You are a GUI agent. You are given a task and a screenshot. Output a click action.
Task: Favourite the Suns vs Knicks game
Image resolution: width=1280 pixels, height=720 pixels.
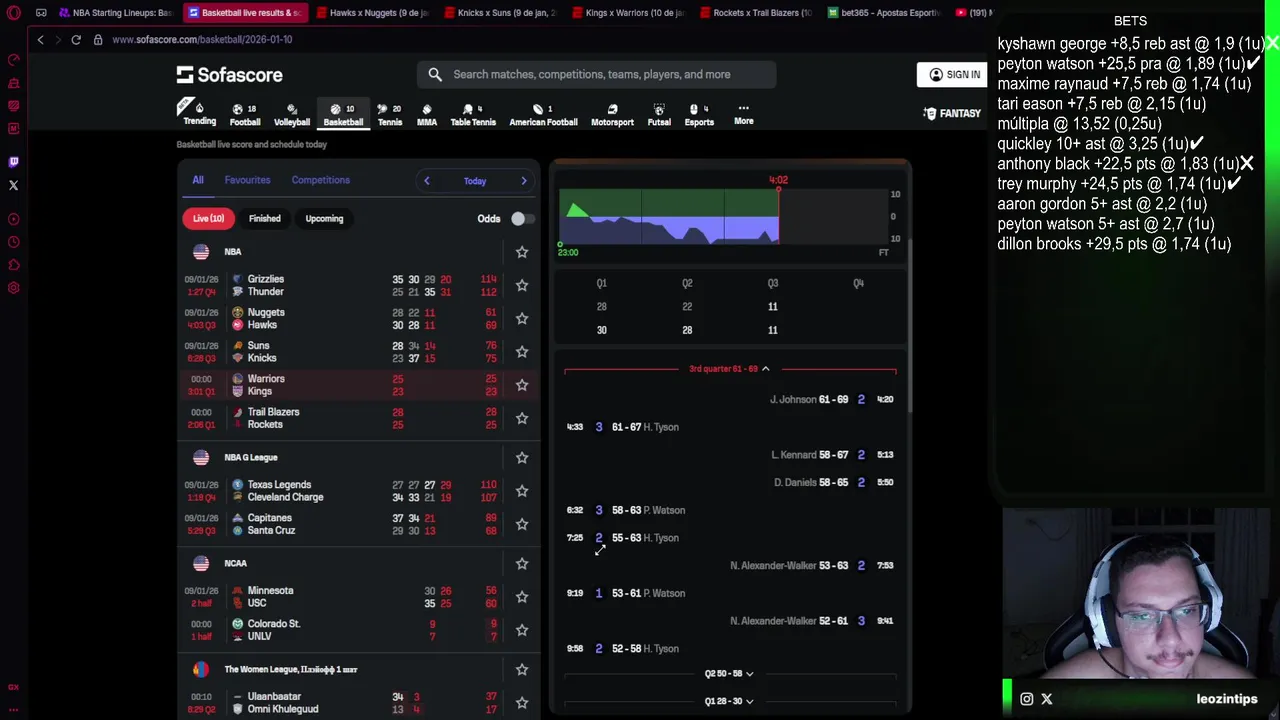(x=522, y=352)
